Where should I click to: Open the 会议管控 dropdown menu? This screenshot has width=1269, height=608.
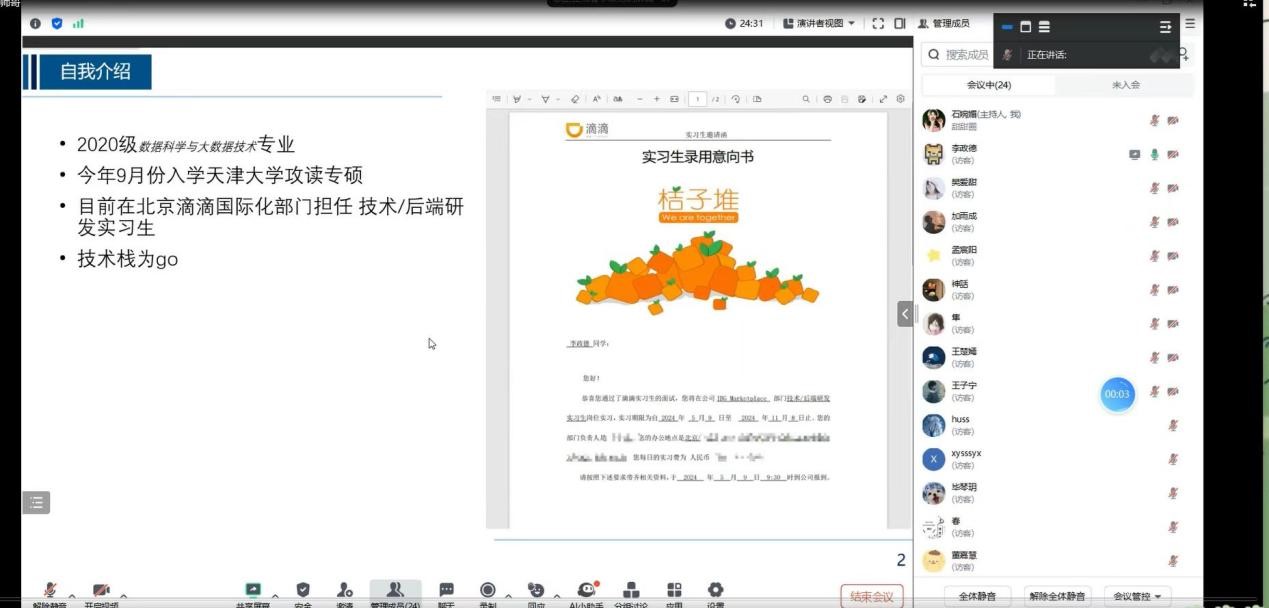coord(1138,596)
